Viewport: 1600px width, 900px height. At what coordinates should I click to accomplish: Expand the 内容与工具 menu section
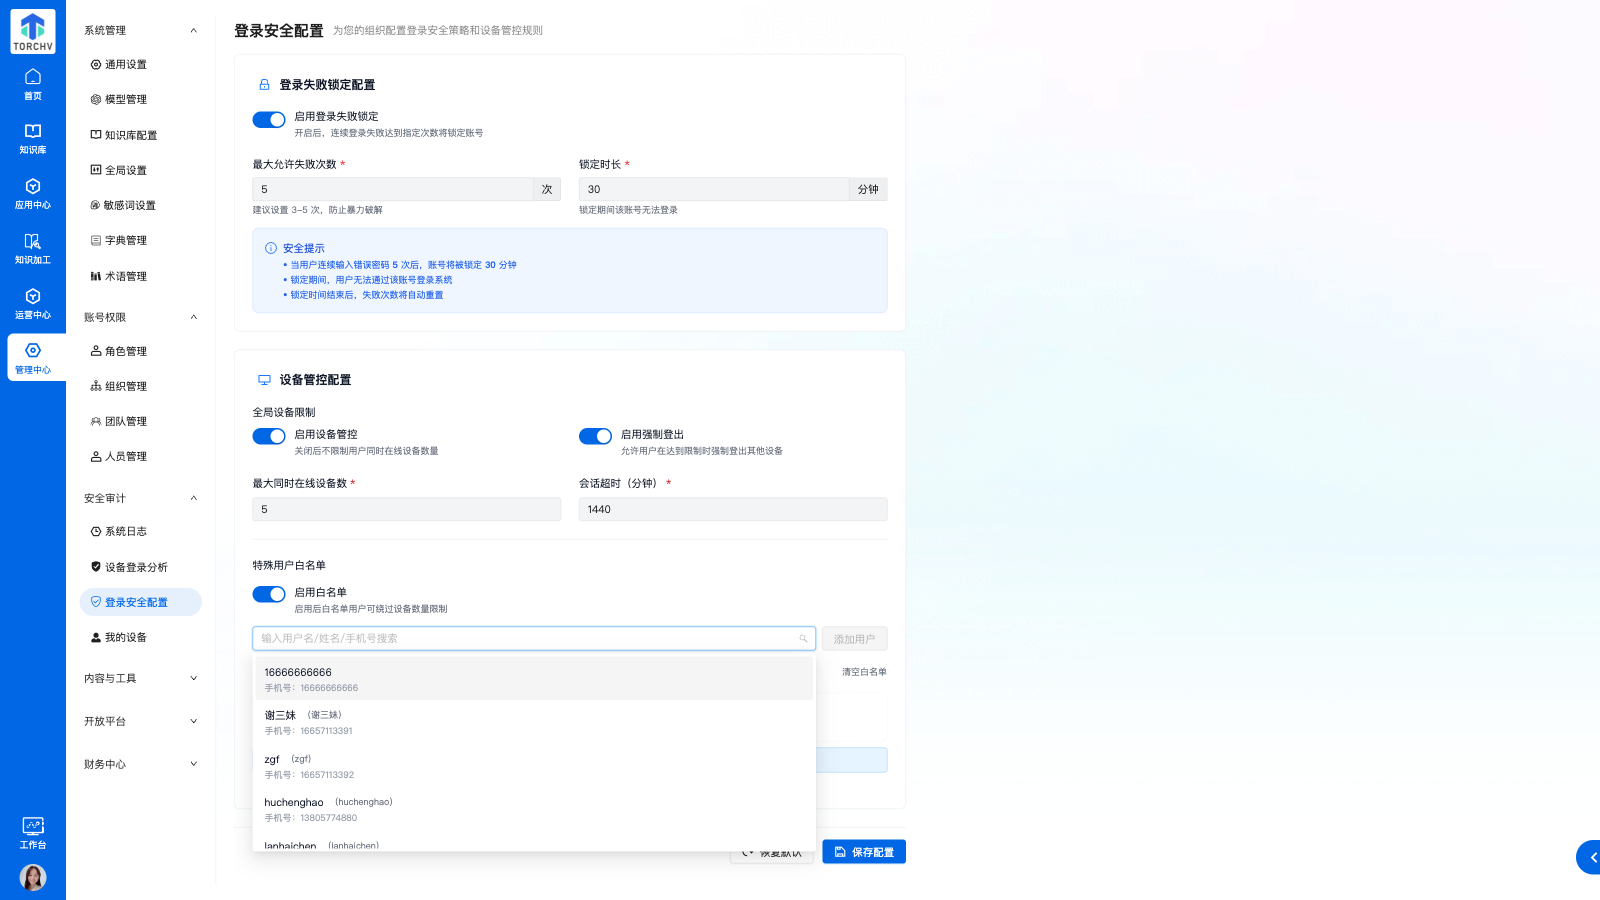pos(140,678)
